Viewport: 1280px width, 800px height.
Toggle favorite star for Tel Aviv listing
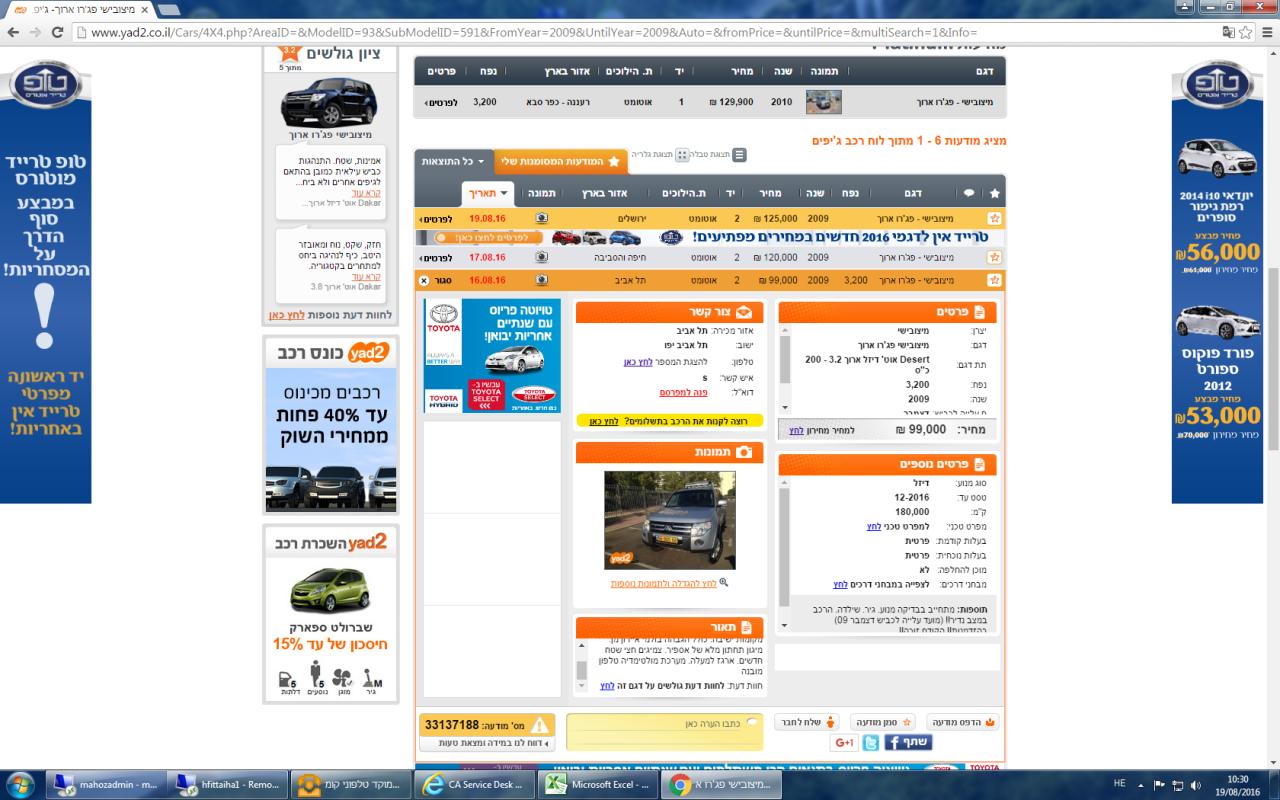994,281
